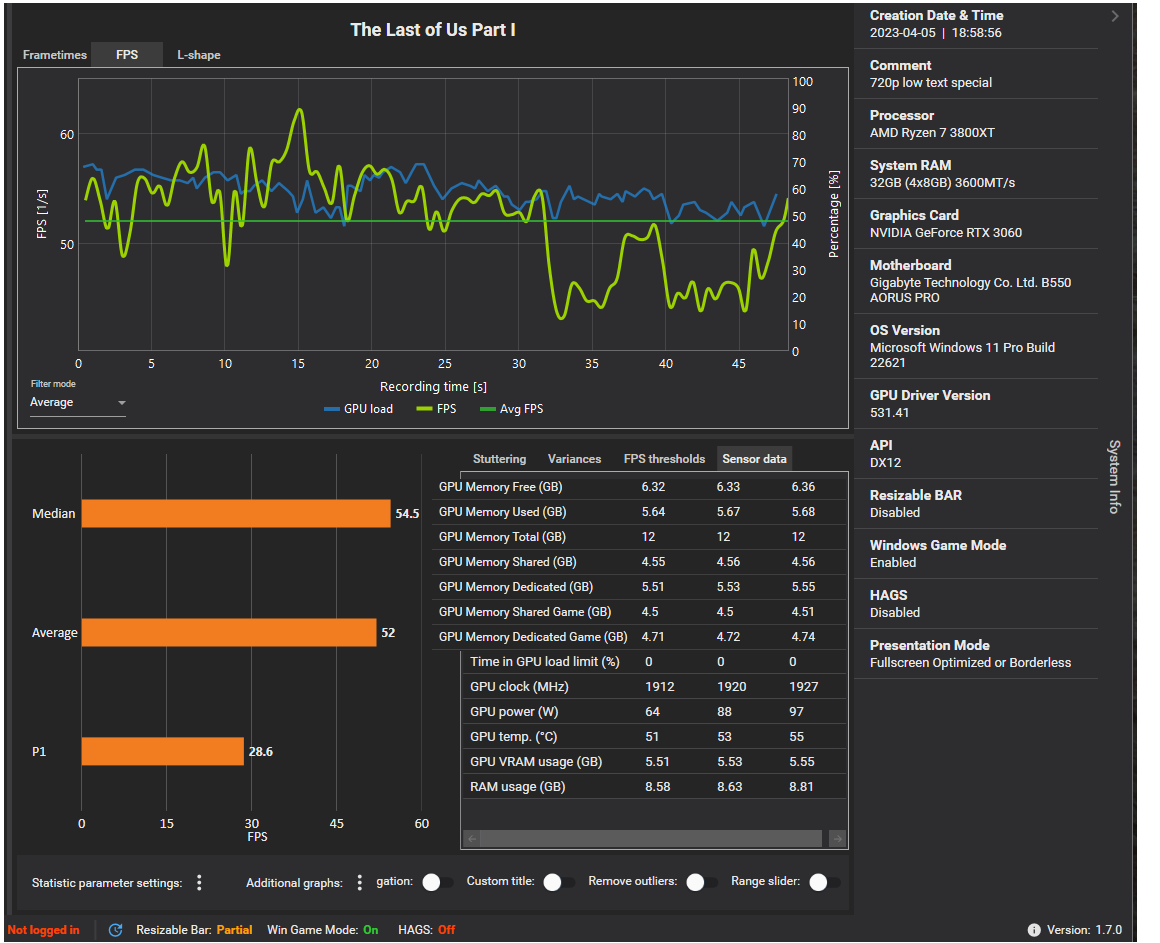This screenshot has width=1160, height=943.
Task: Click HAGS Disabled entry in System Info
Action: (x=894, y=612)
